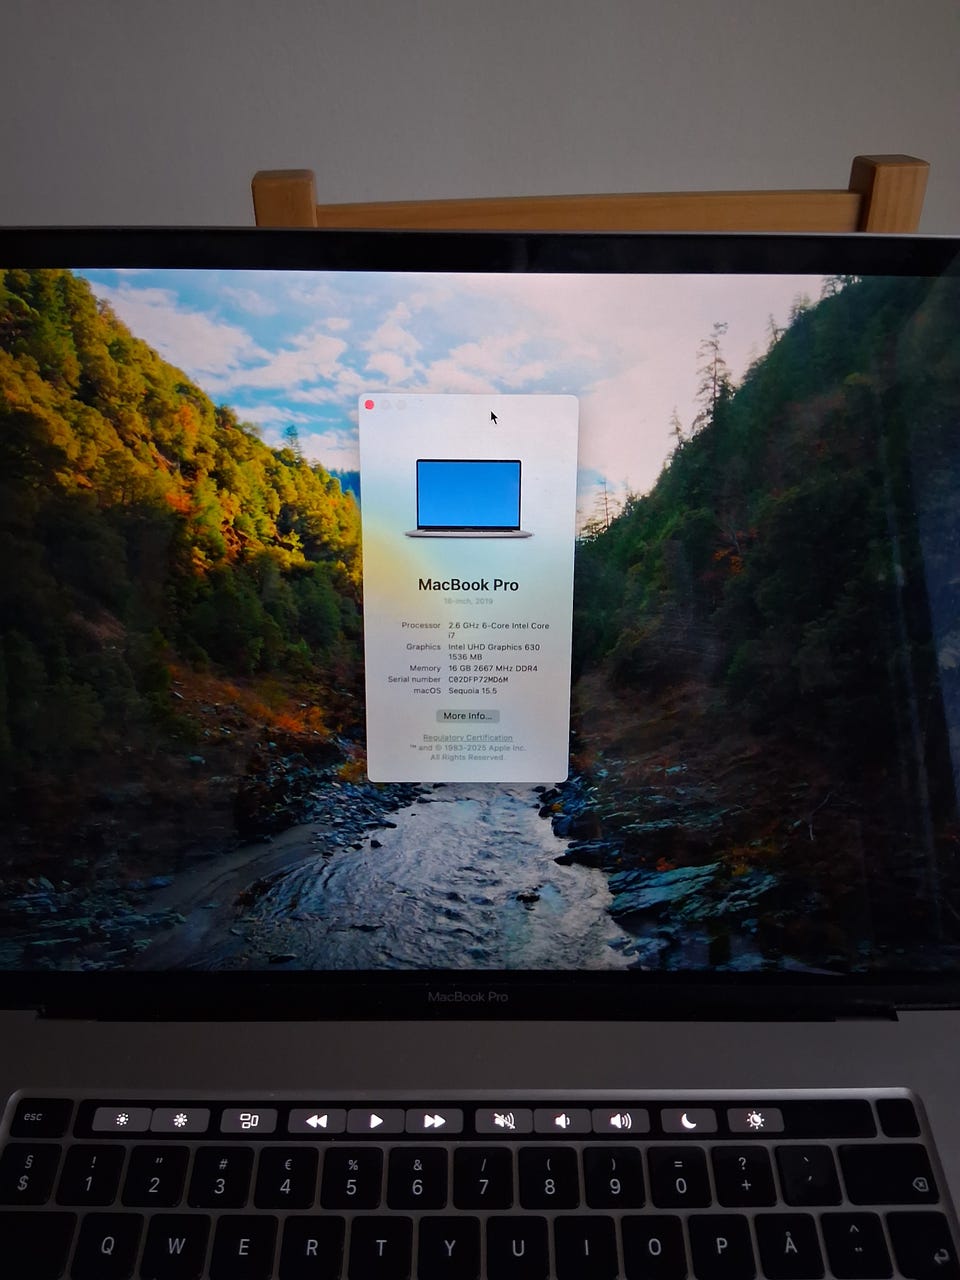
Task: Tap the Touch Bar volume up icon
Action: tap(620, 1121)
